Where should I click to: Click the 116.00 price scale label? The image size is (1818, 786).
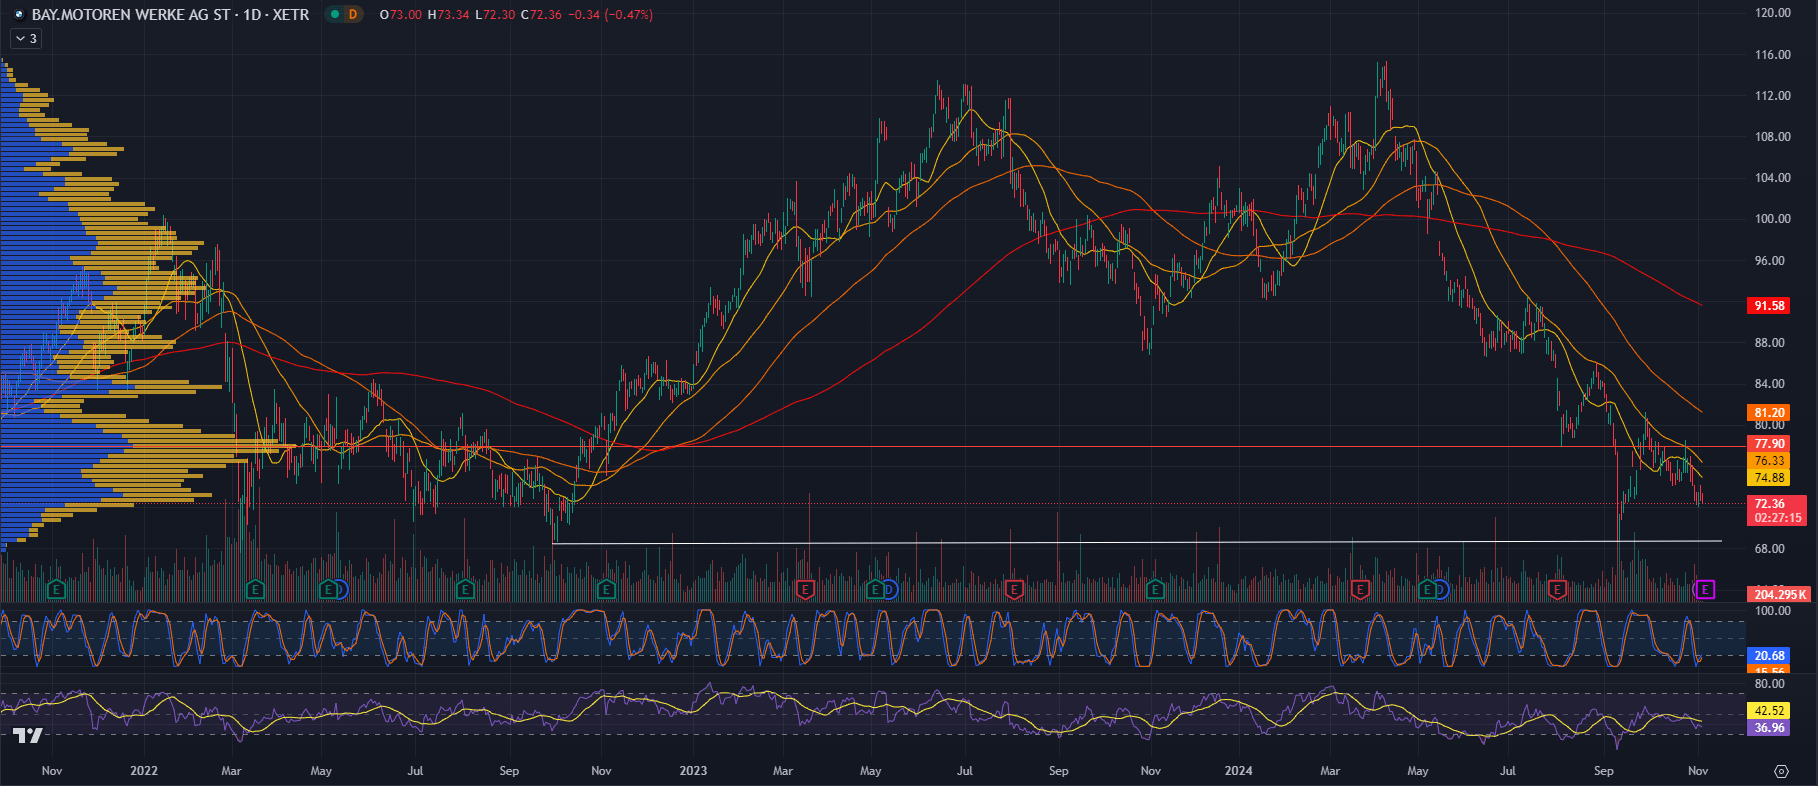point(1773,55)
